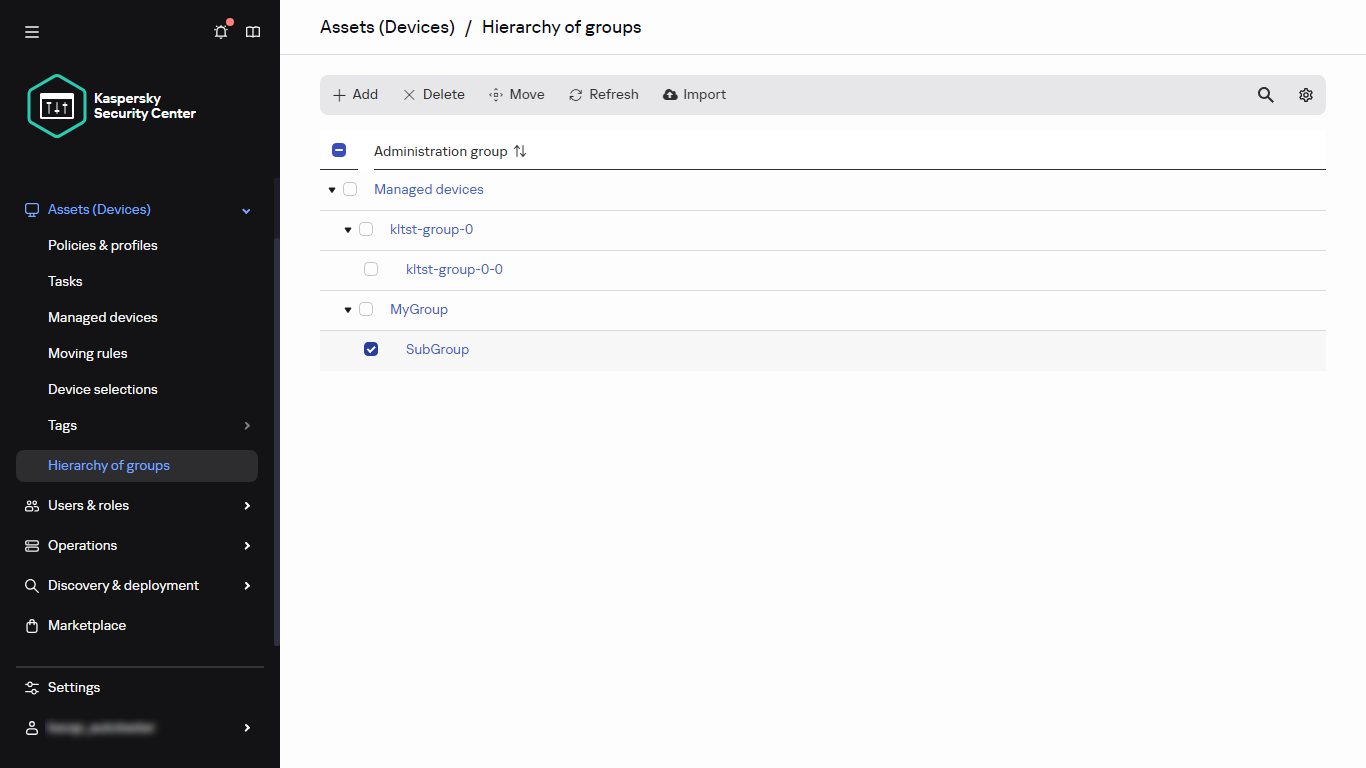Viewport: 1366px width, 768px height.
Task: Check the kltst-group-0-0 checkbox
Action: pos(371,269)
